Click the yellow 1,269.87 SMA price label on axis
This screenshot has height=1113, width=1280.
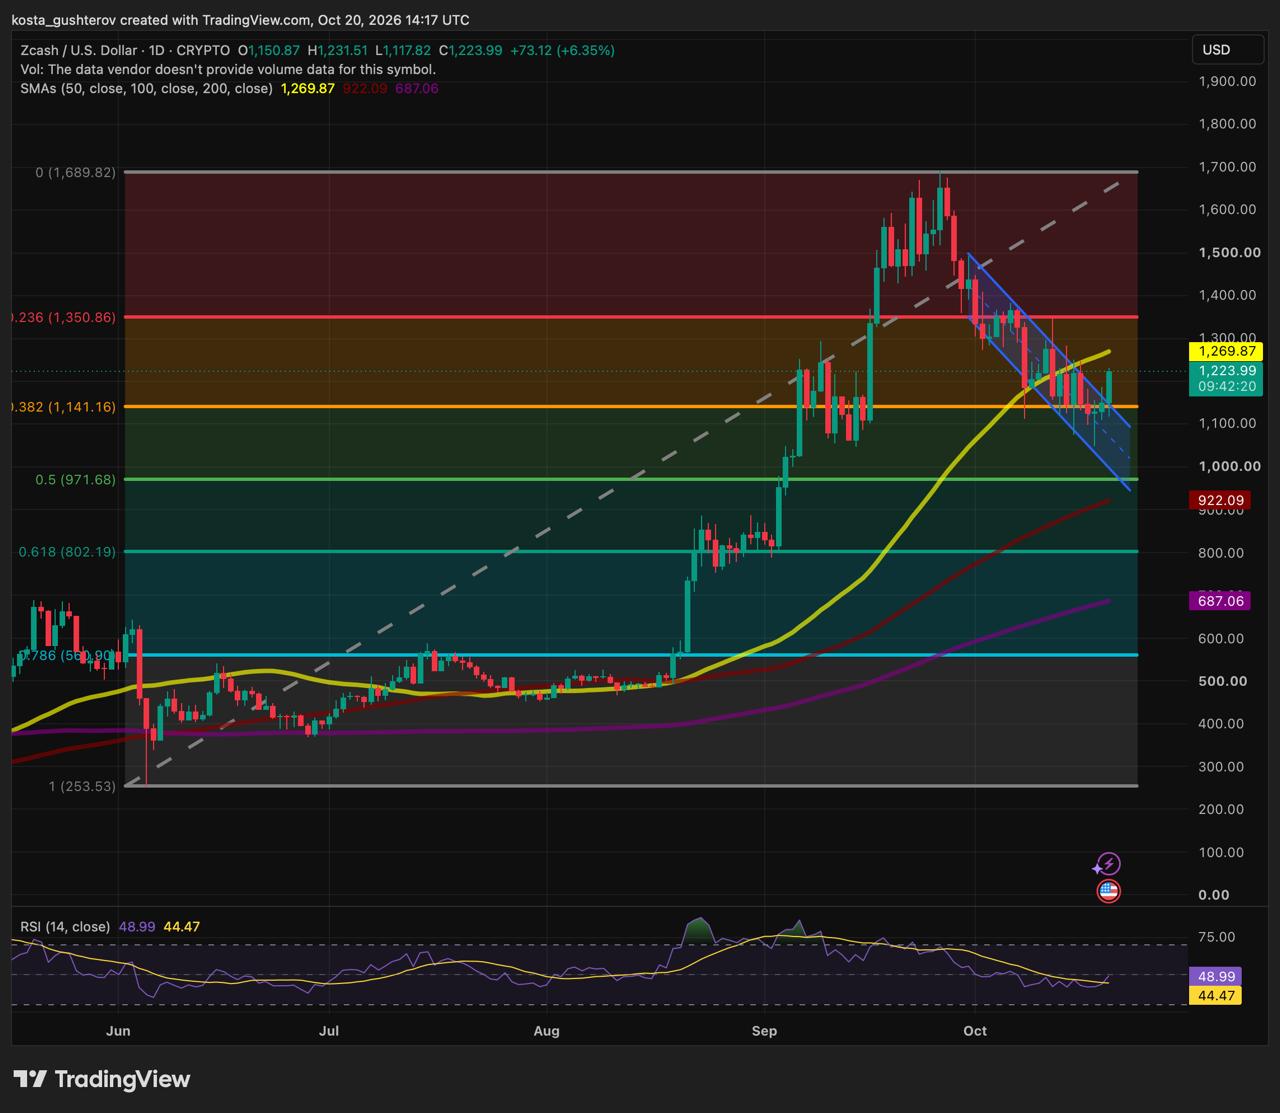pyautogui.click(x=1226, y=351)
